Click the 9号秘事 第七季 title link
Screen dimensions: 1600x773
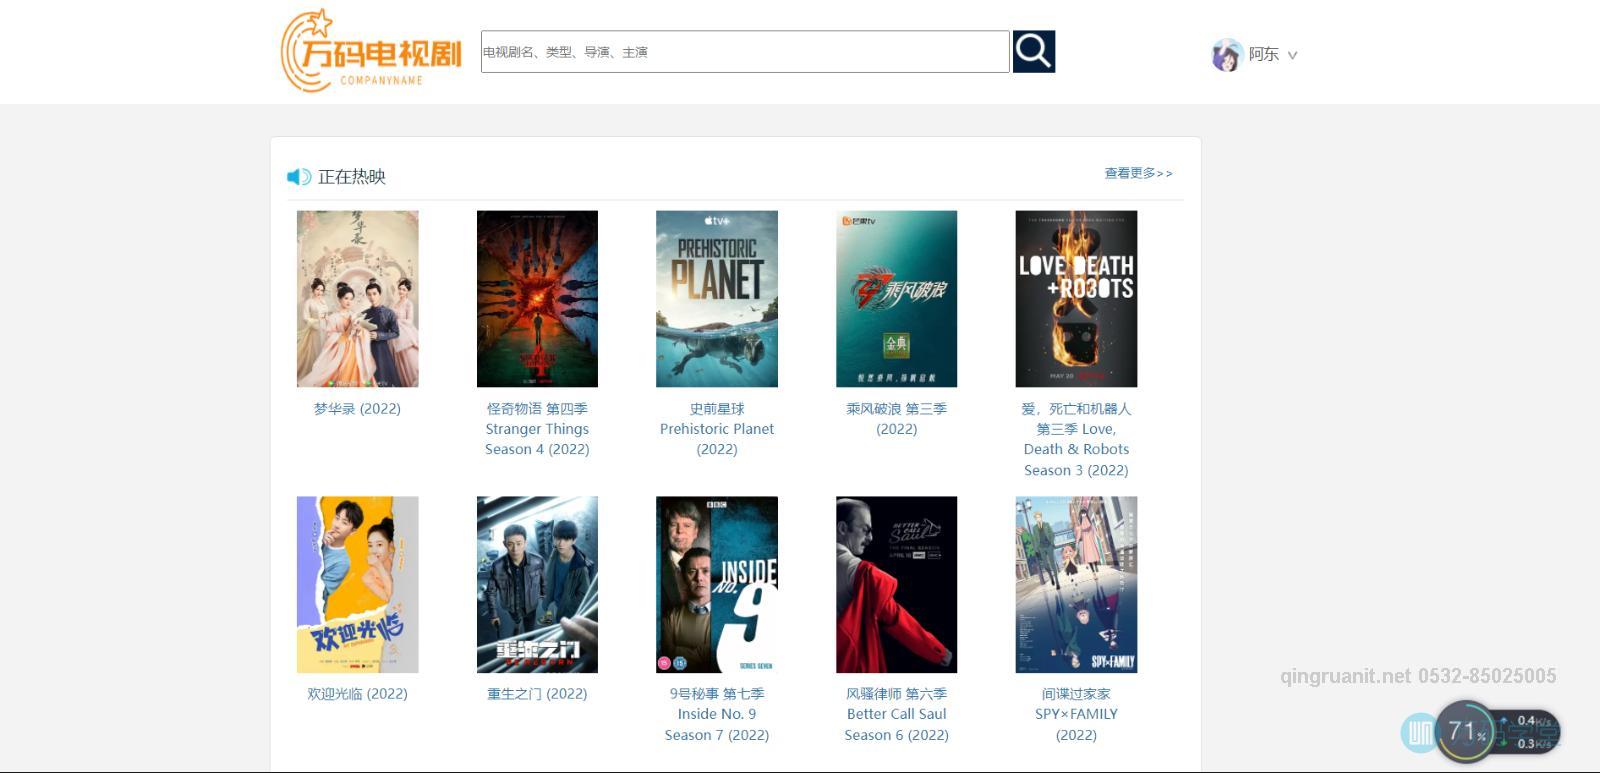point(717,714)
